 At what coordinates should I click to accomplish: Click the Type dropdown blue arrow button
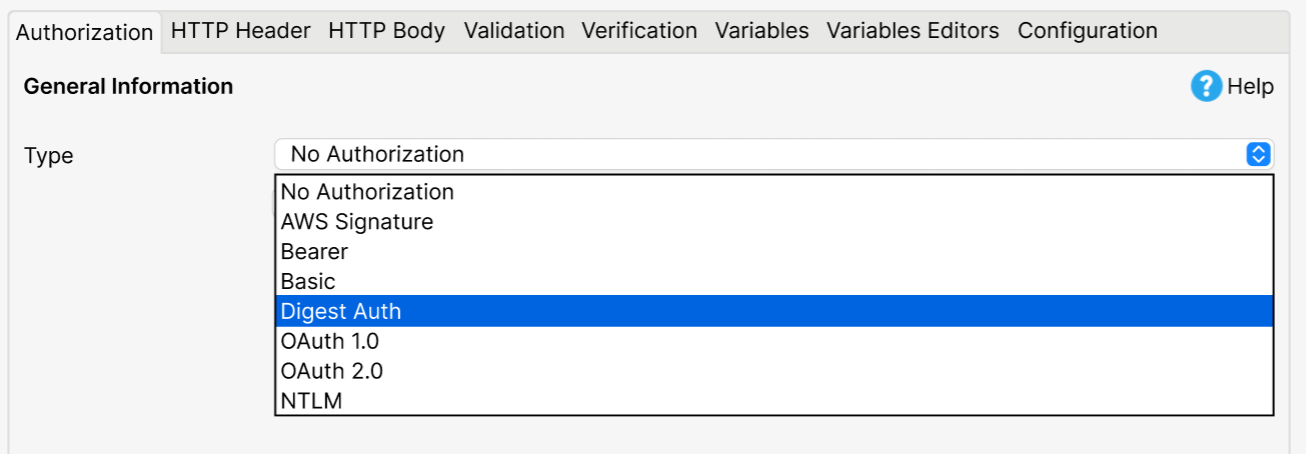coord(1258,154)
